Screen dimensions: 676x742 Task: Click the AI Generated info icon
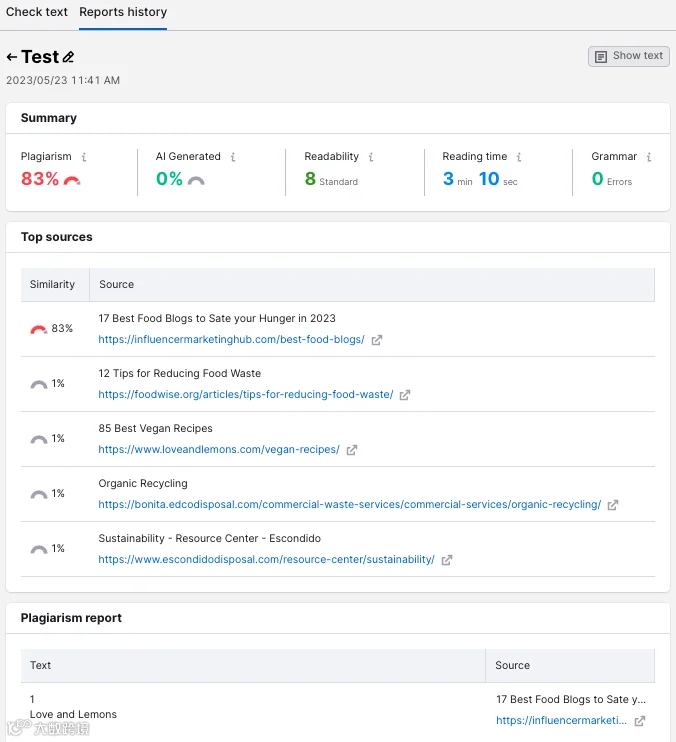point(233,157)
